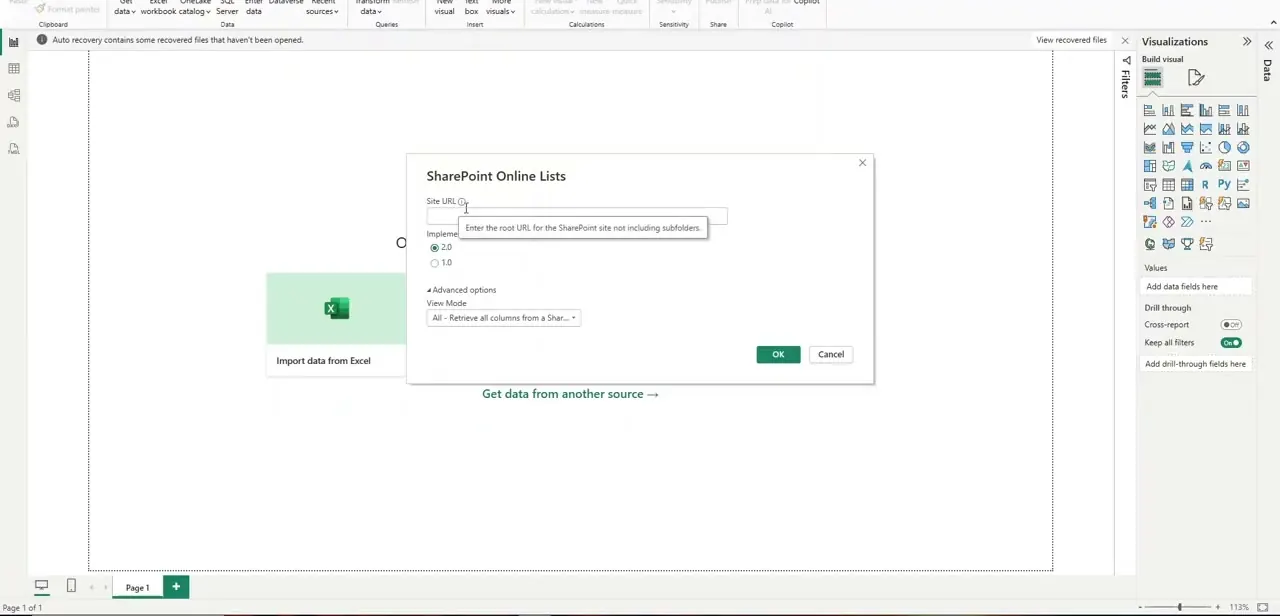Pick the stacked bar chart visual

coord(1150,110)
